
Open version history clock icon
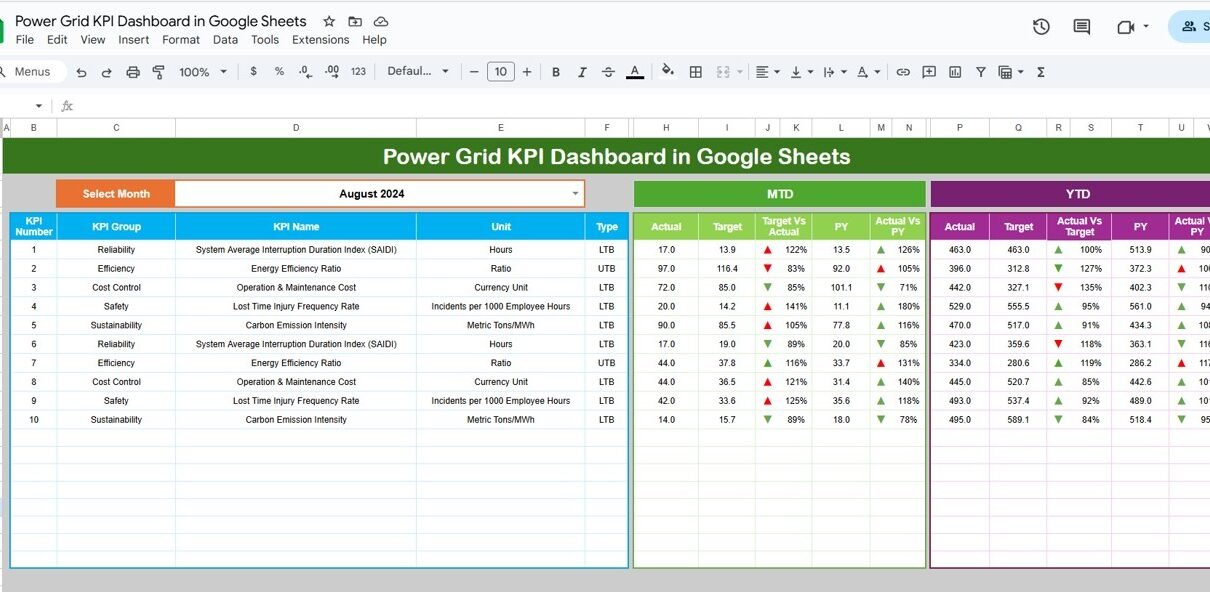[x=1041, y=27]
